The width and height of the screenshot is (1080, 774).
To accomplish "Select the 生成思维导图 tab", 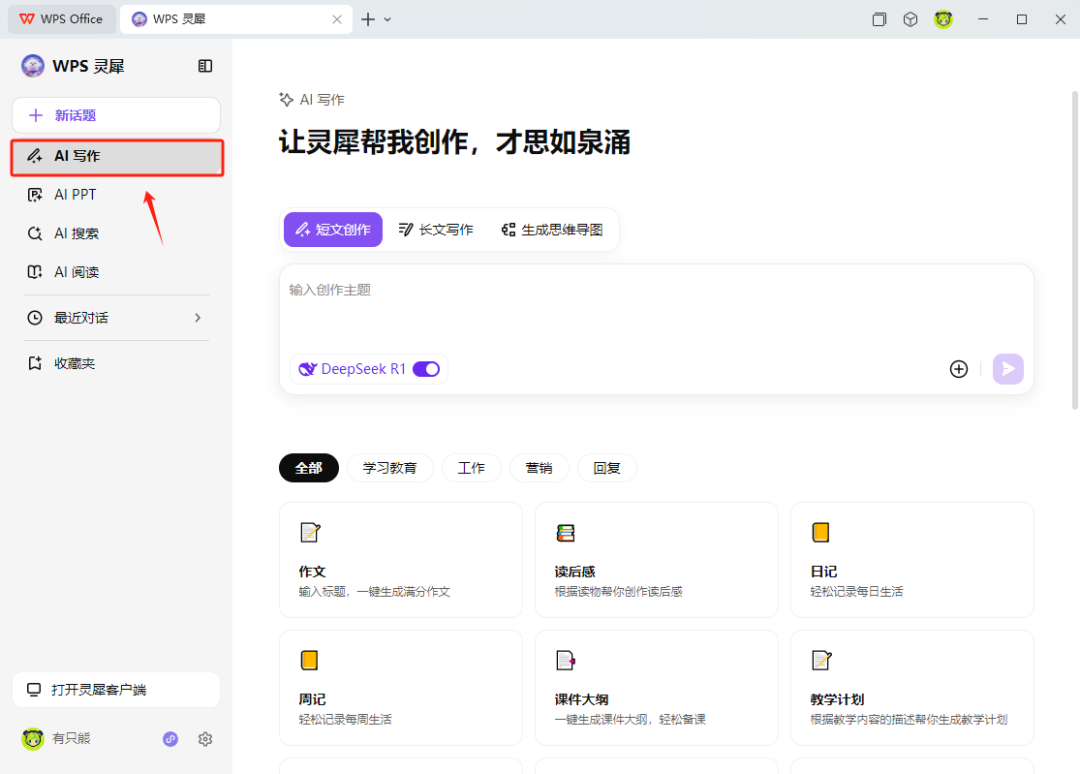I will [x=552, y=229].
